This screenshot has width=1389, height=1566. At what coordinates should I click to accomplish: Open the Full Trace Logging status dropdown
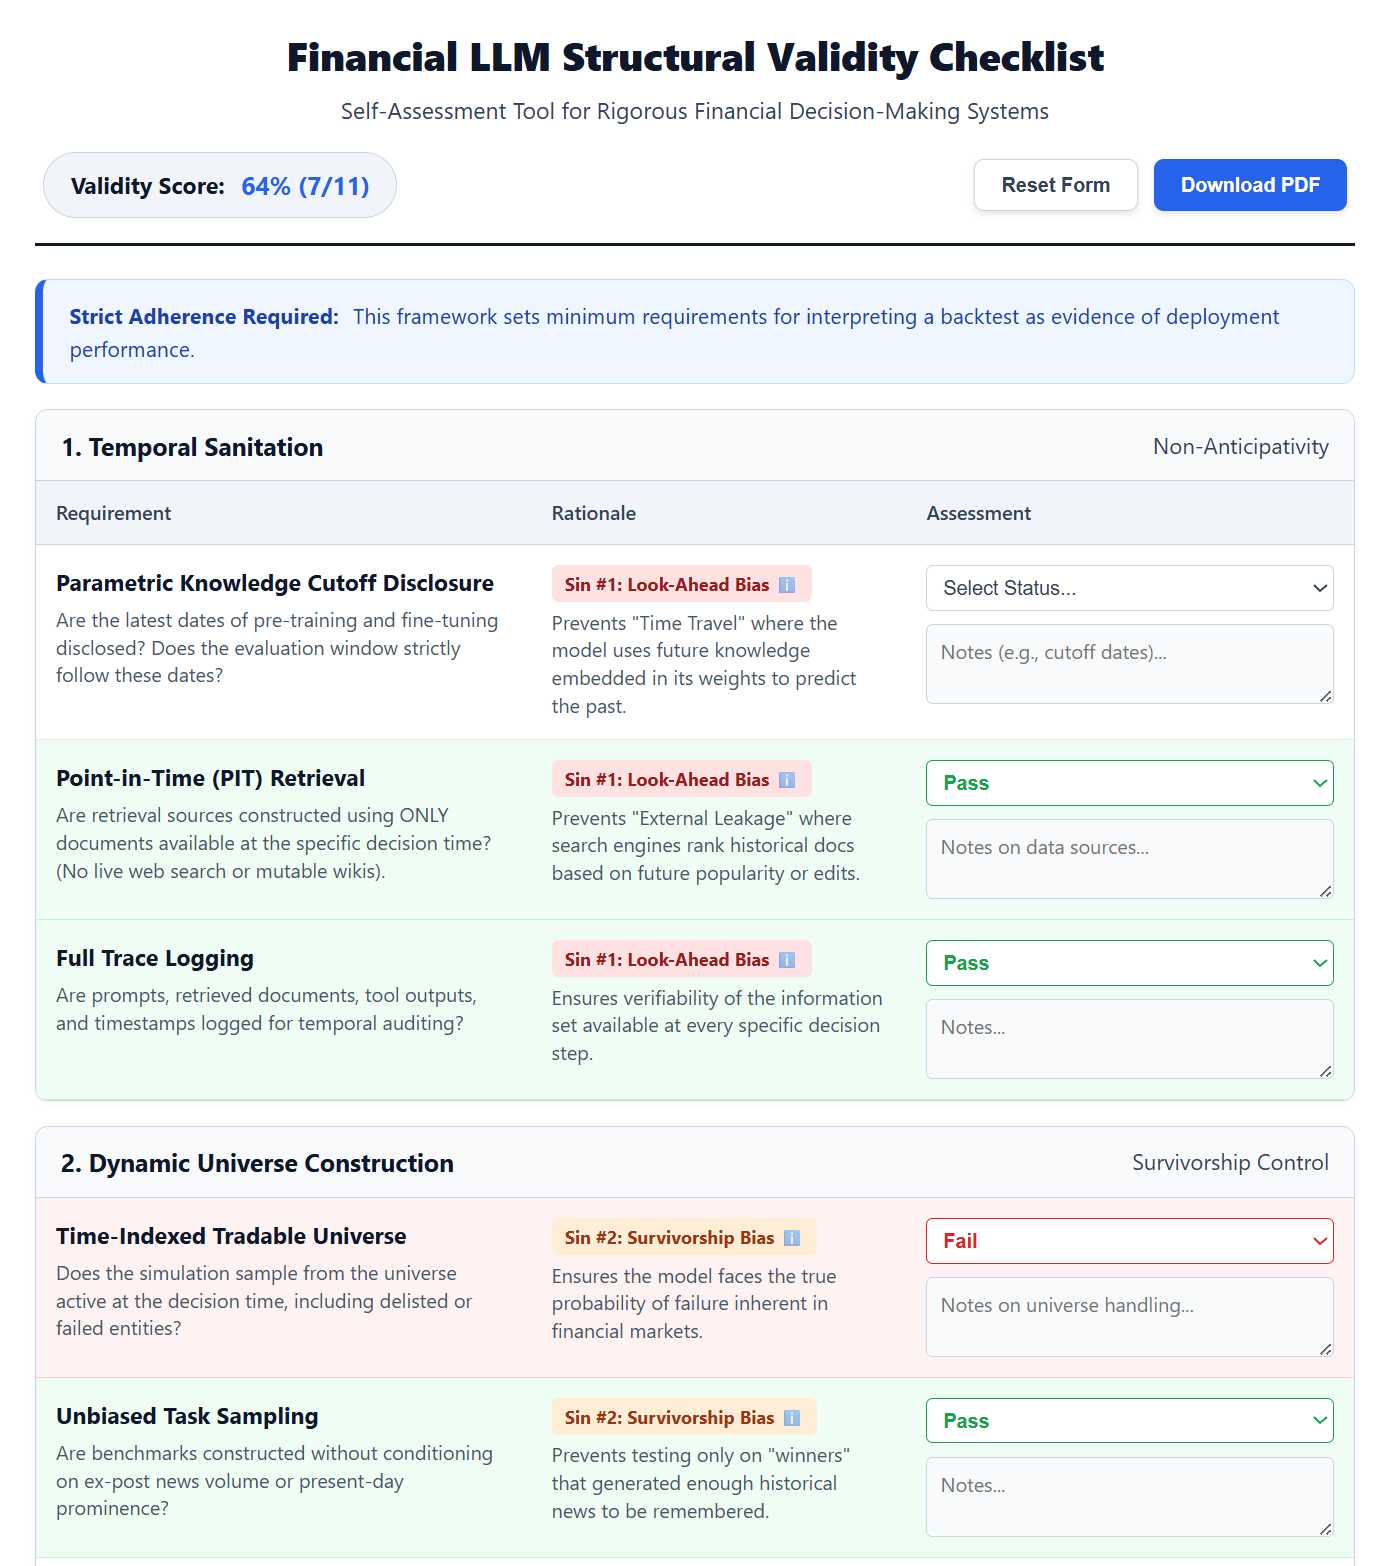[x=1129, y=962]
